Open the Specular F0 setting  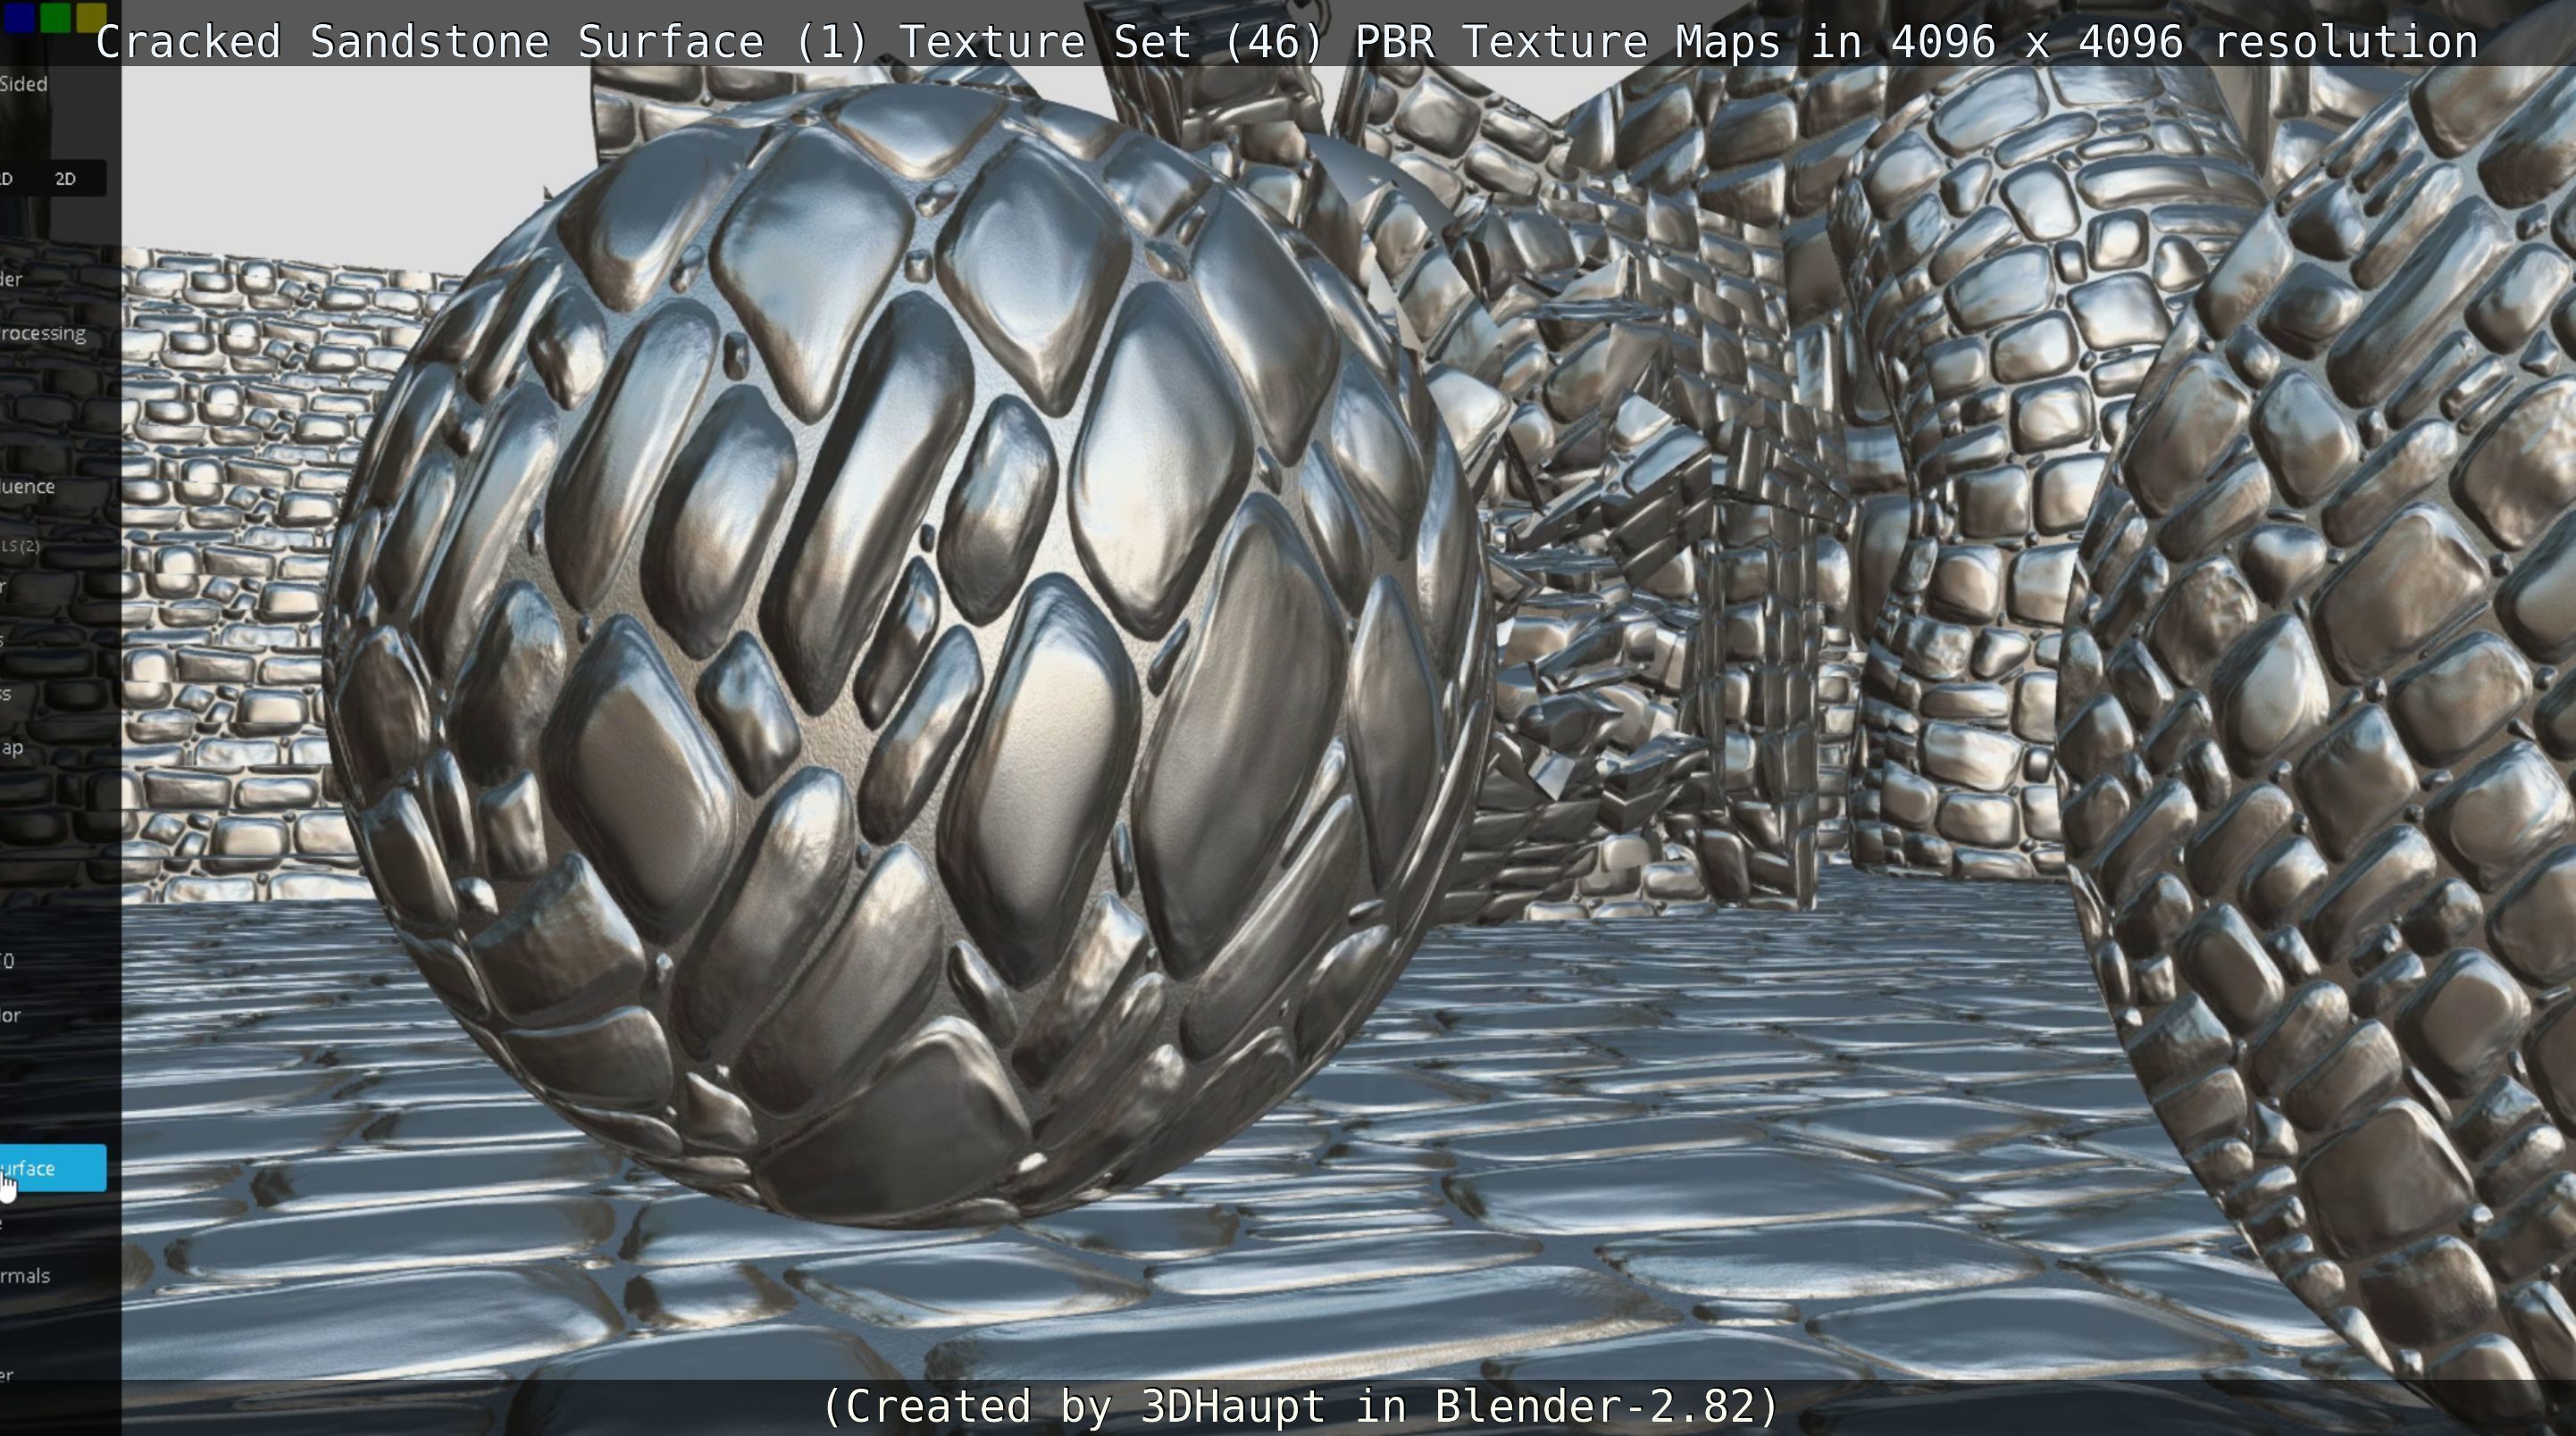click(8, 961)
